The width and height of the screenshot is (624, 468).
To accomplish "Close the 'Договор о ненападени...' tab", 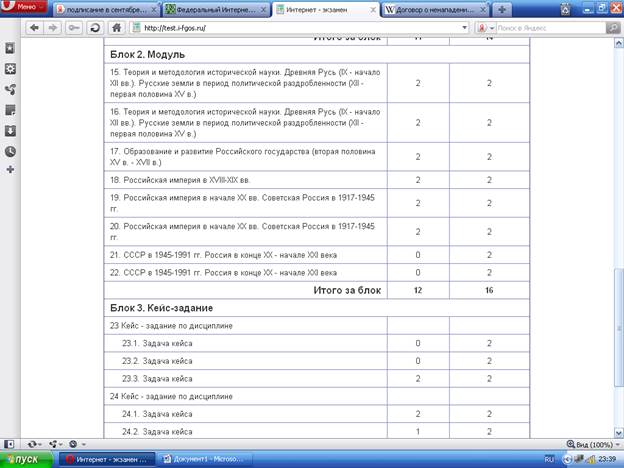I will click(483, 10).
